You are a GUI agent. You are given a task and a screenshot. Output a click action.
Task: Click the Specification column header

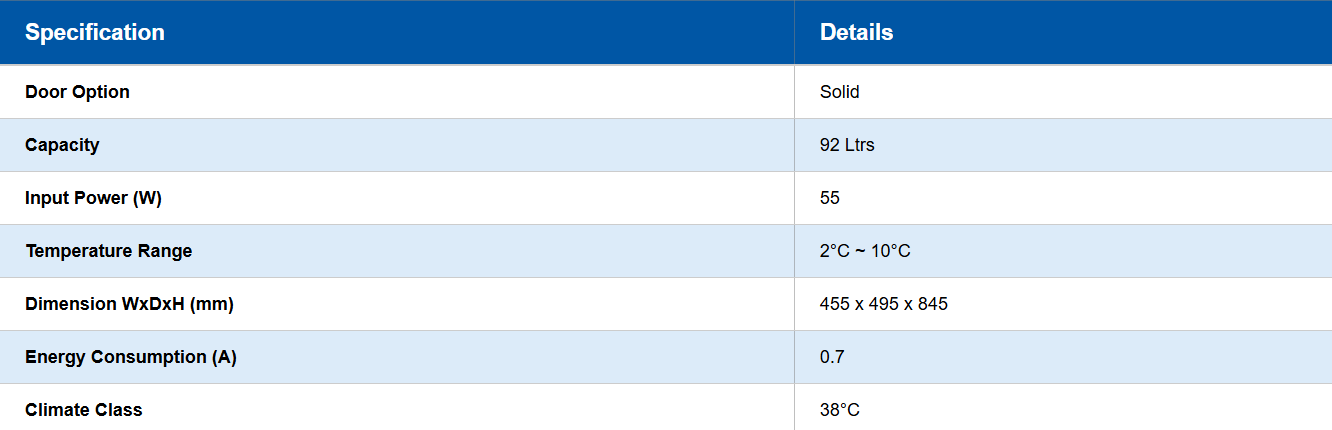pyautogui.click(x=95, y=33)
